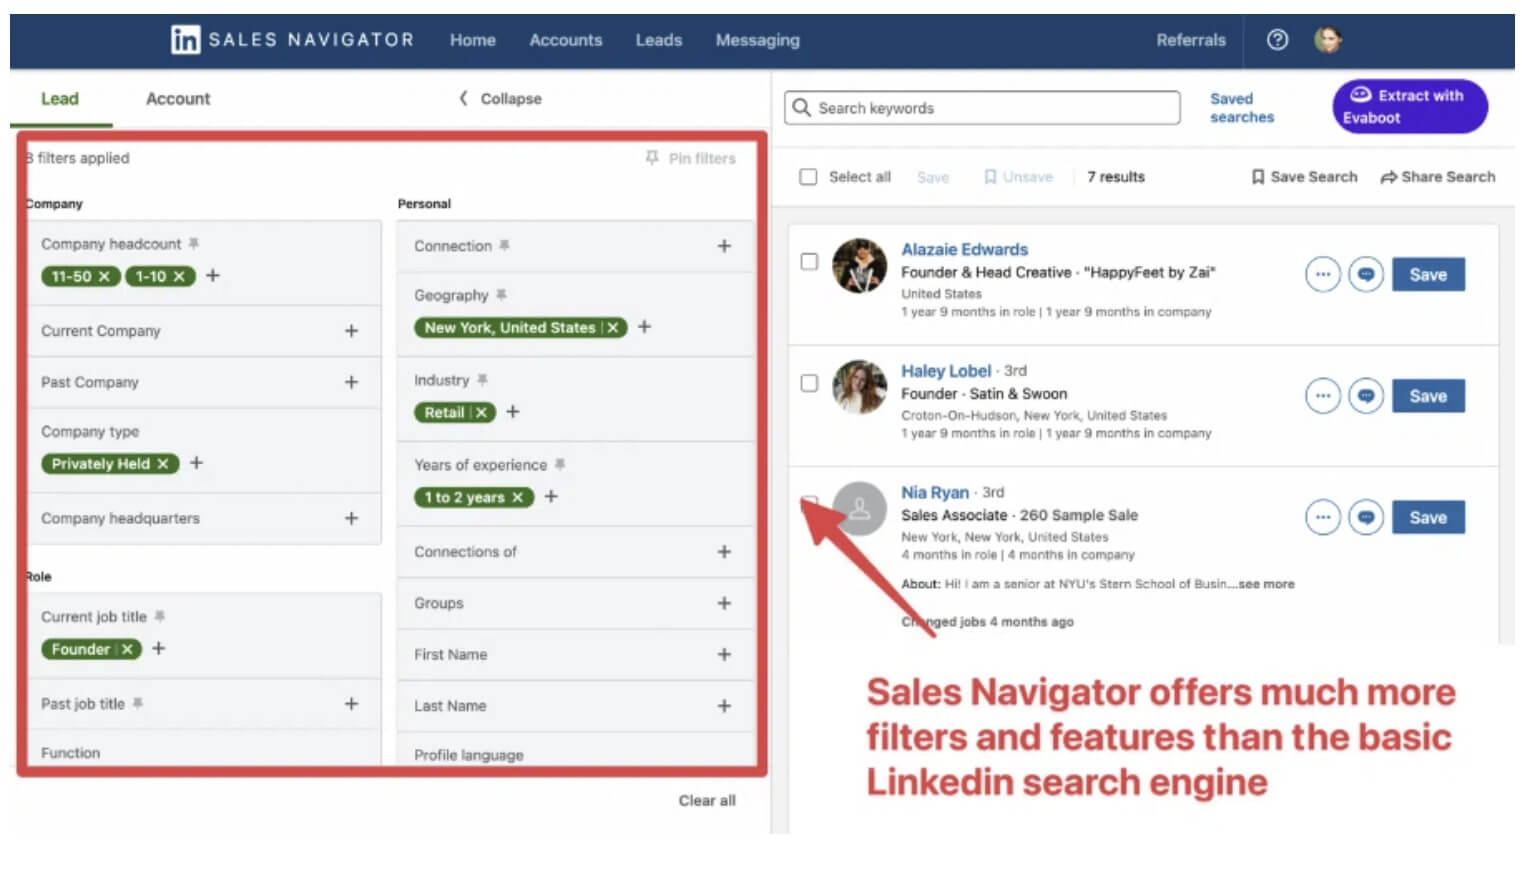This screenshot has width=1522, height=884.
Task: Open the user profile avatar menu
Action: pyautogui.click(x=1327, y=40)
